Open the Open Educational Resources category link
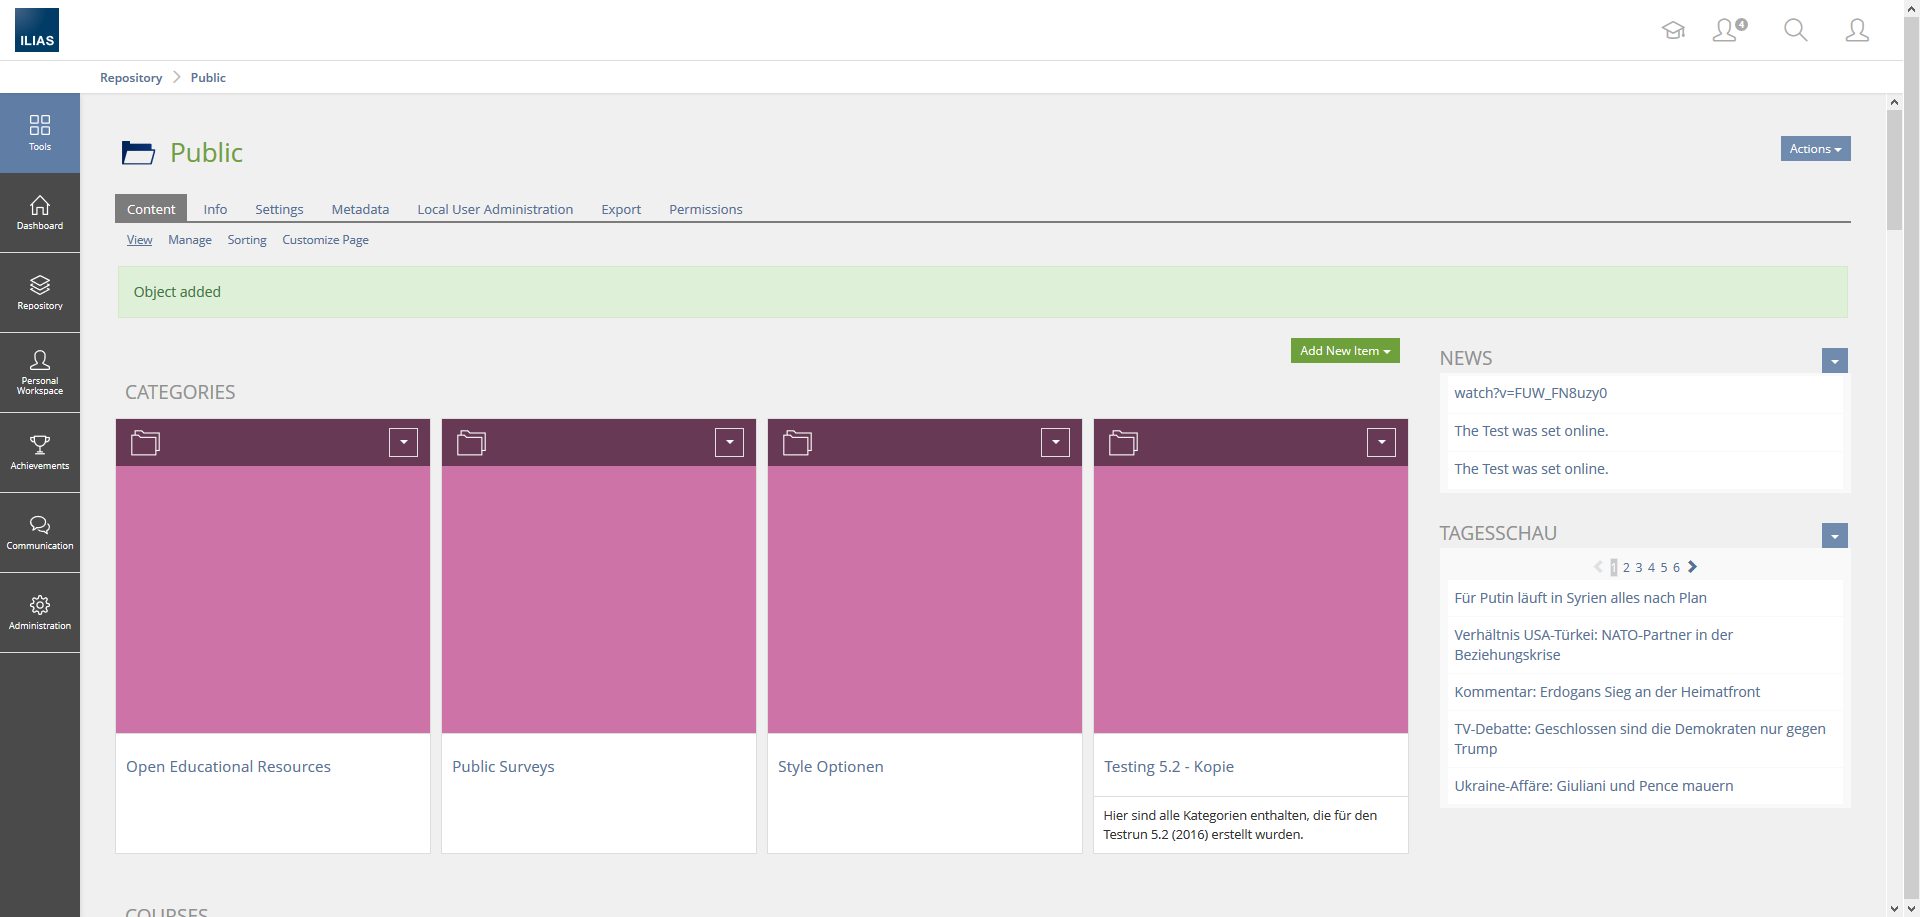This screenshot has height=917, width=1920. [228, 767]
